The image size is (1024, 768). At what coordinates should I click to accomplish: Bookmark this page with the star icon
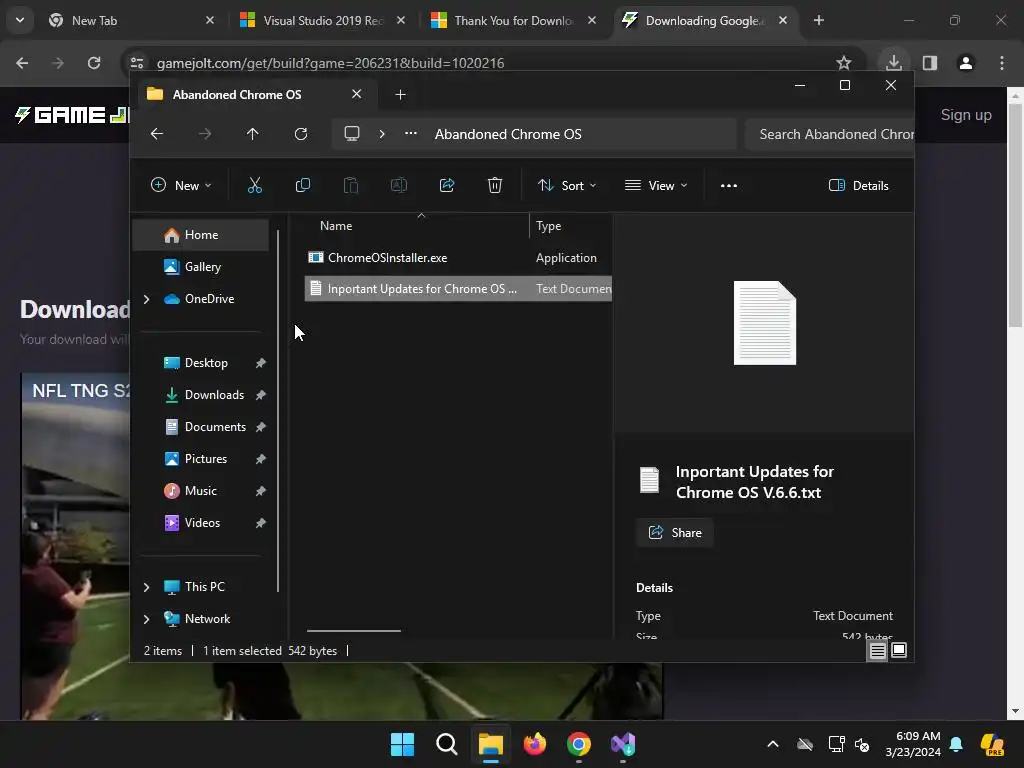pyautogui.click(x=844, y=63)
